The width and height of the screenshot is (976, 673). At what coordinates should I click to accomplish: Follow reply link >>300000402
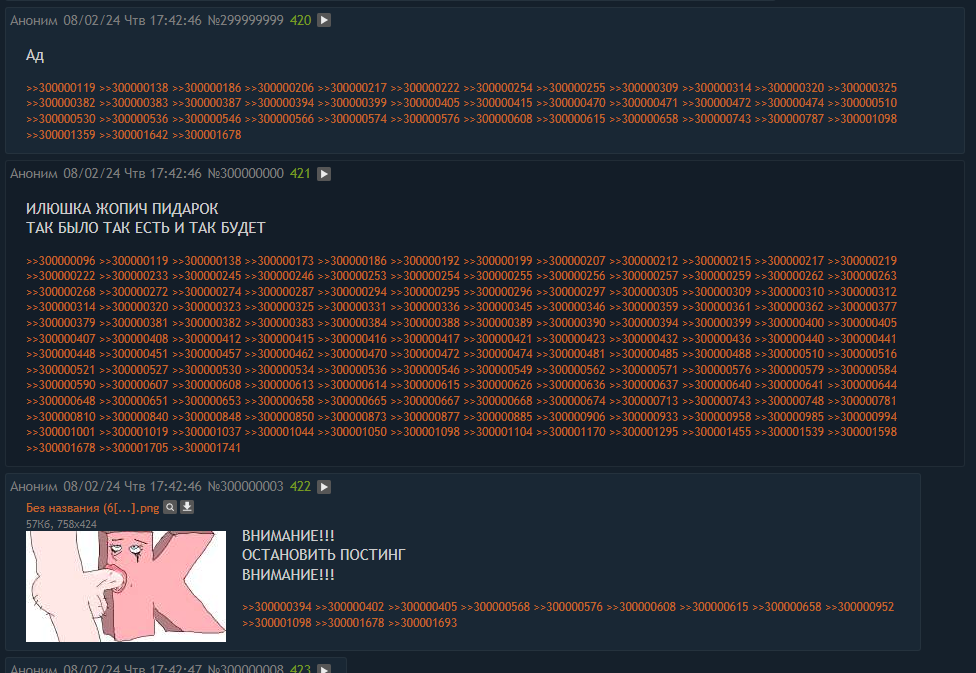coord(349,607)
